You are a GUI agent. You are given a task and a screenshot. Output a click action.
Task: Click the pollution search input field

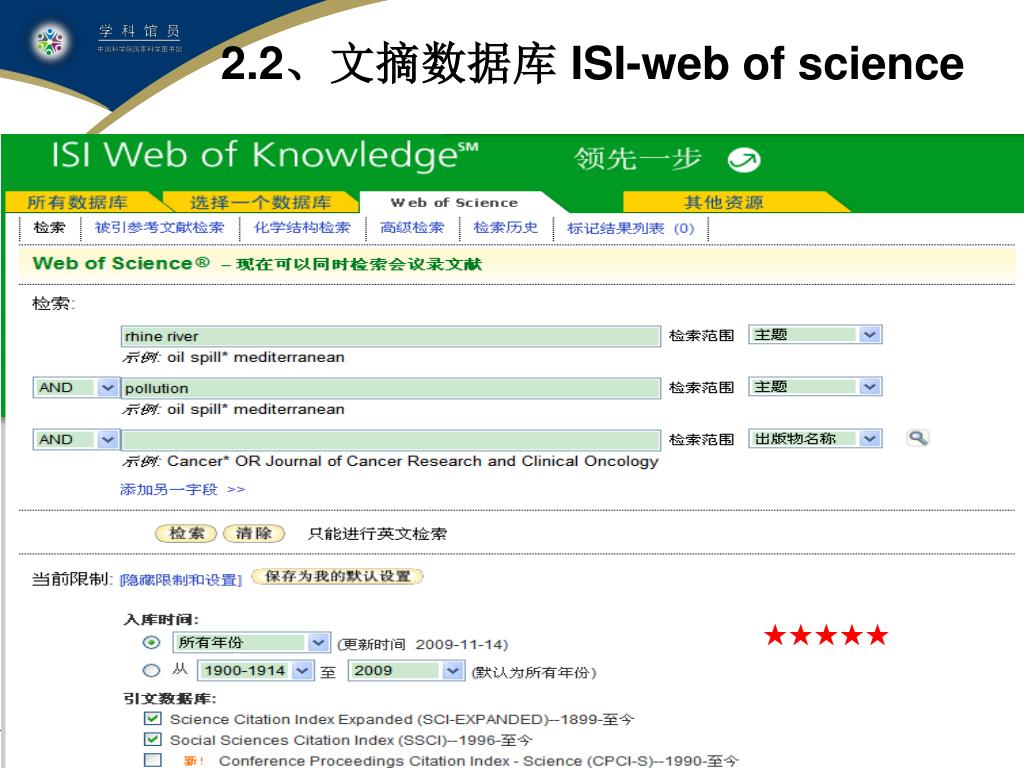coord(391,388)
